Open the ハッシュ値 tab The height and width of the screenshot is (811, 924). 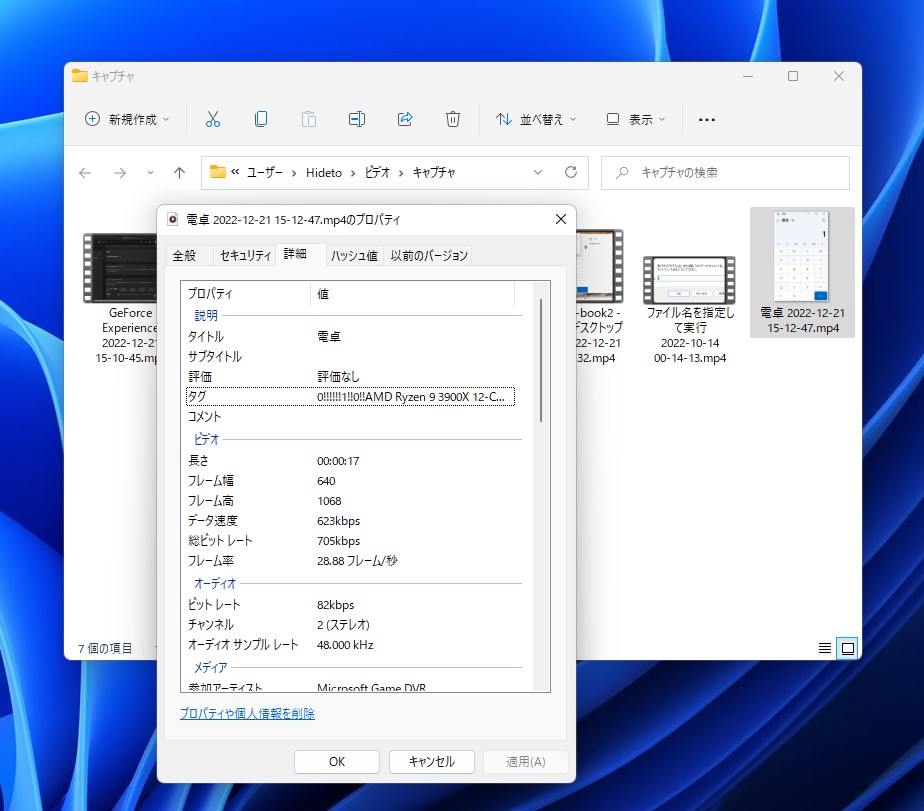[354, 255]
